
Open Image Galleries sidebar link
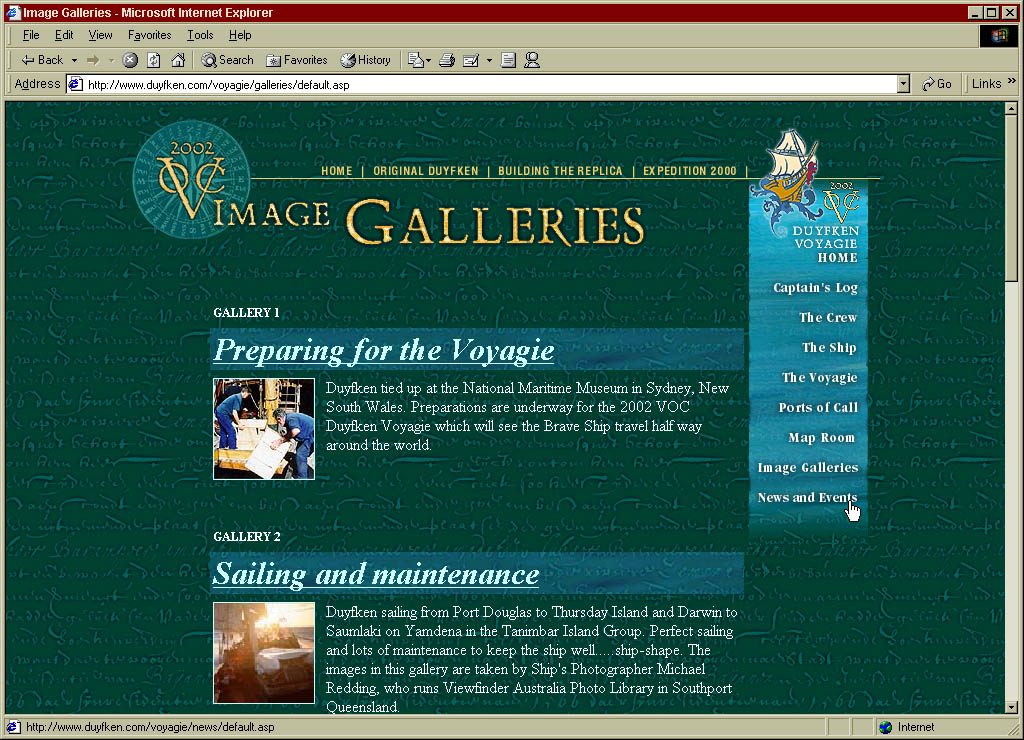(808, 468)
